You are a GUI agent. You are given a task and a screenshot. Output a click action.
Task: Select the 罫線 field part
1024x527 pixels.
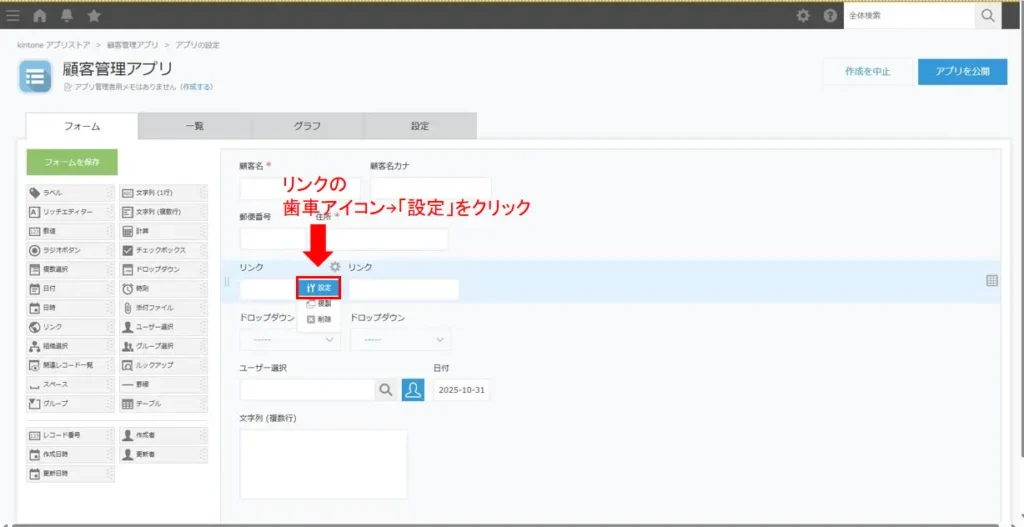[164, 385]
